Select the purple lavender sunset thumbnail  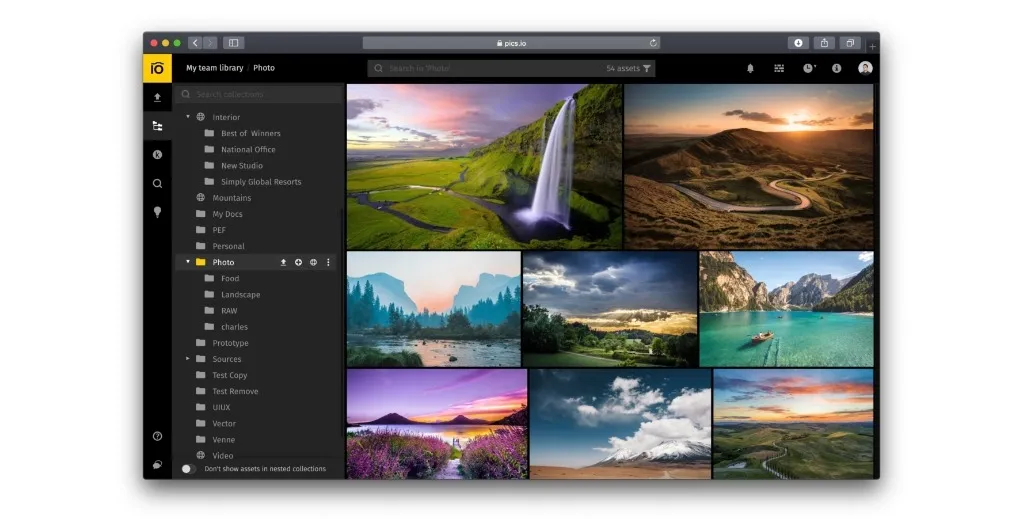pyautogui.click(x=437, y=424)
